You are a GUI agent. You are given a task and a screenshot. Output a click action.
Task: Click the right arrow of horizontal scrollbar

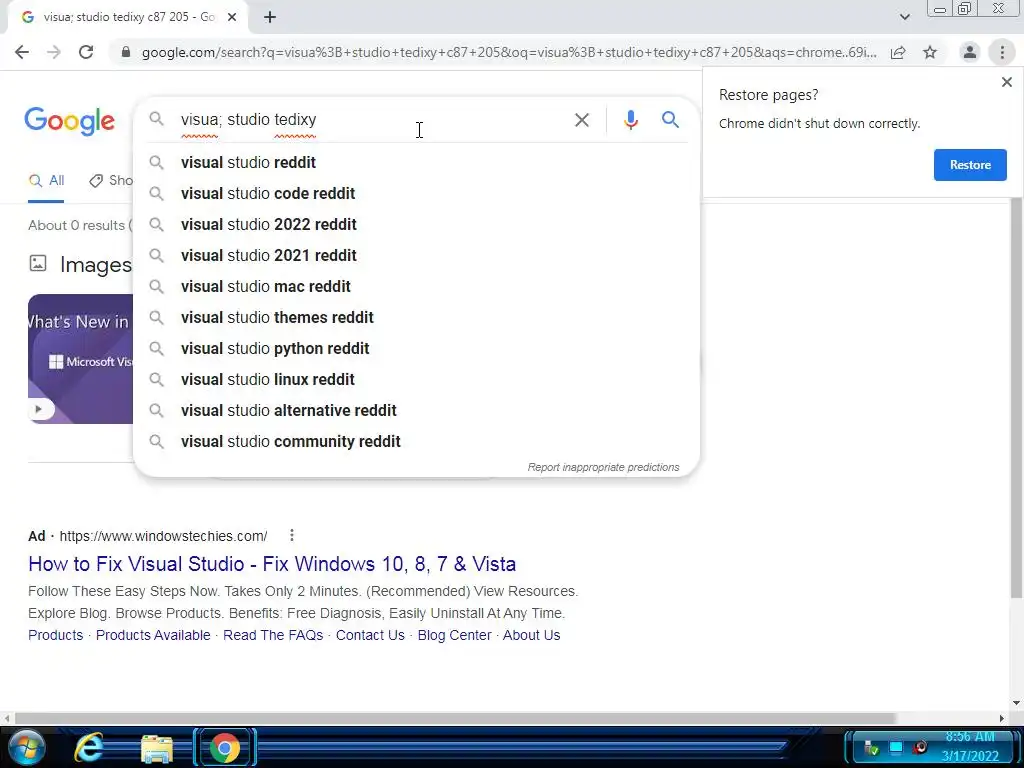pos(1001,718)
